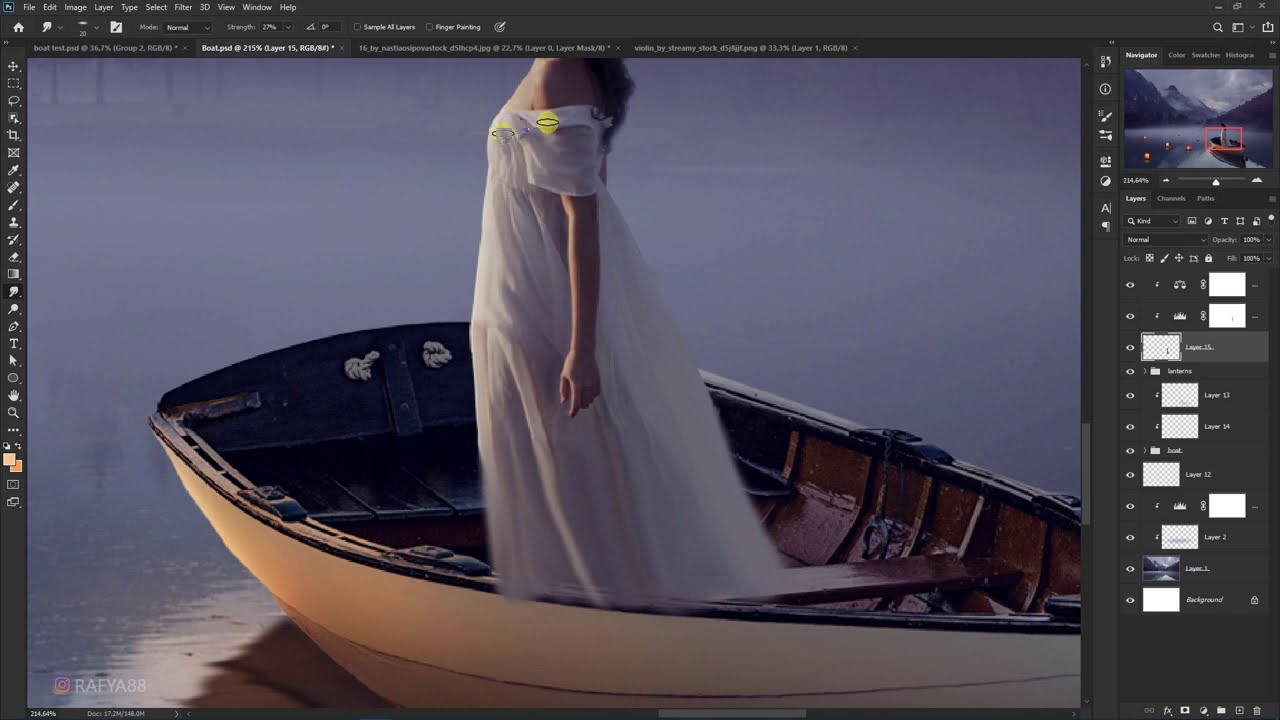The height and width of the screenshot is (720, 1280).
Task: Select the Rectangular Marquee tool
Action: (x=13, y=83)
